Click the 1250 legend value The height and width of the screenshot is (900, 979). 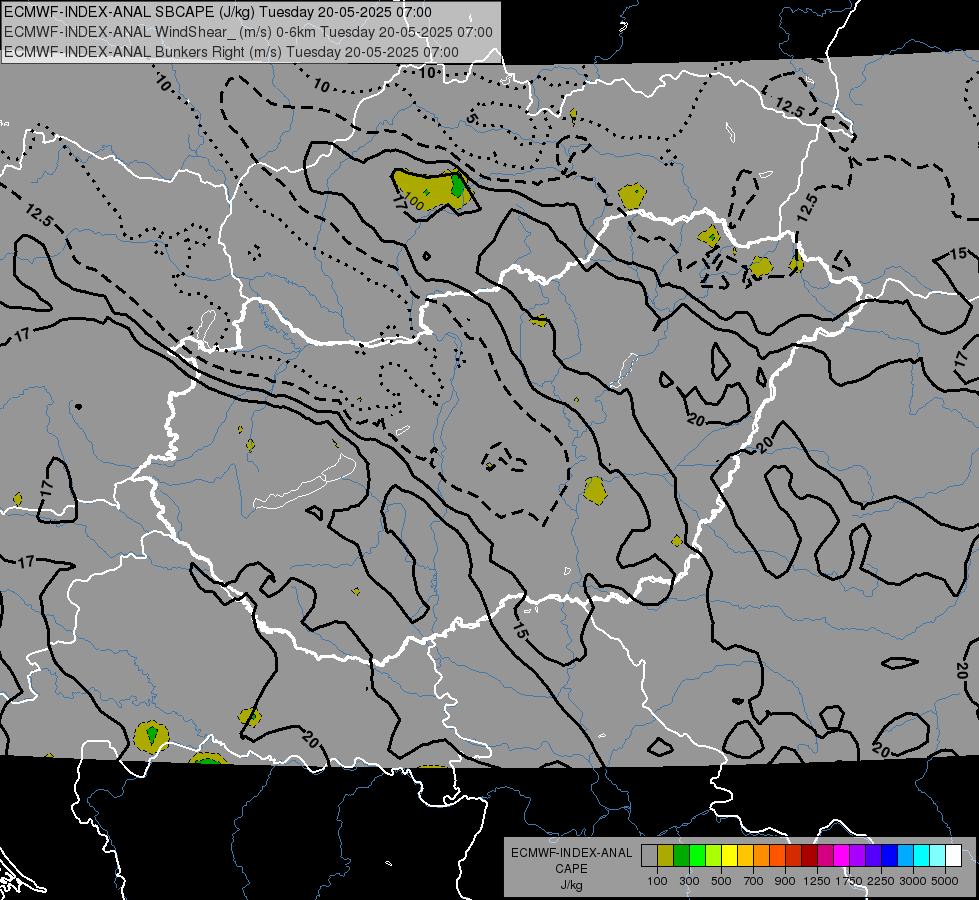817,881
